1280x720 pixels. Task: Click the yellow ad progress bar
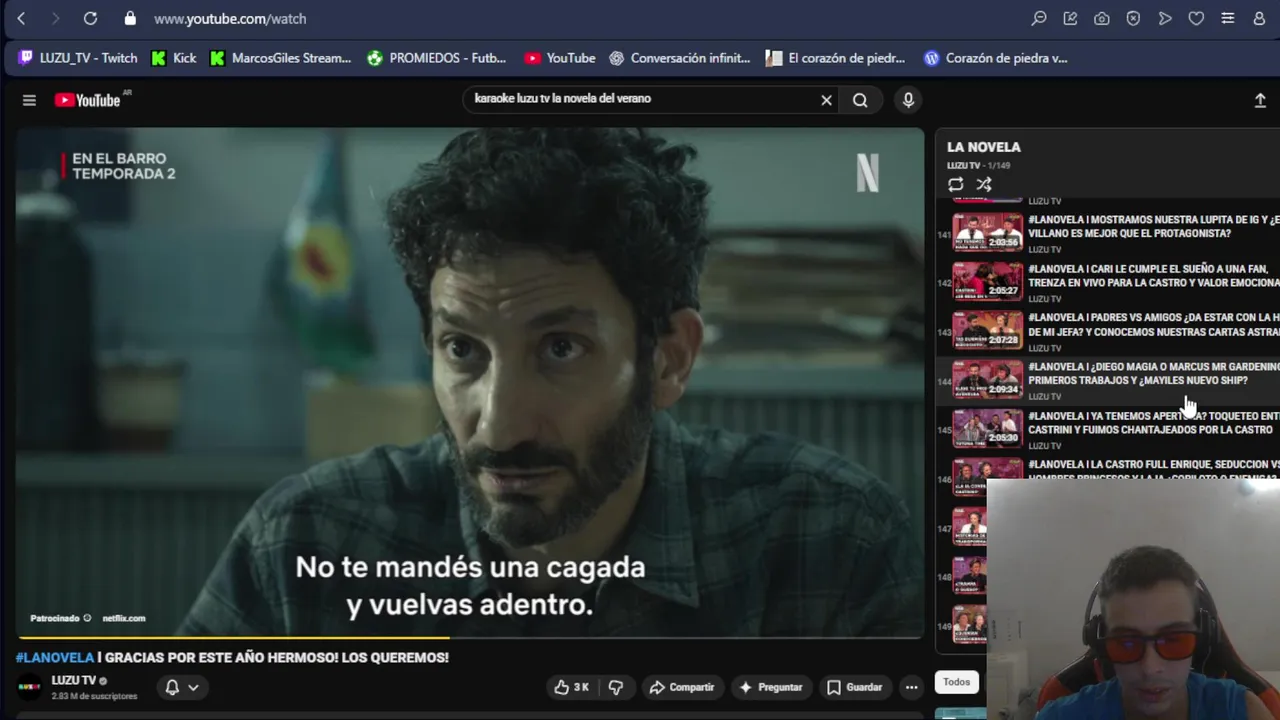[x=233, y=637]
